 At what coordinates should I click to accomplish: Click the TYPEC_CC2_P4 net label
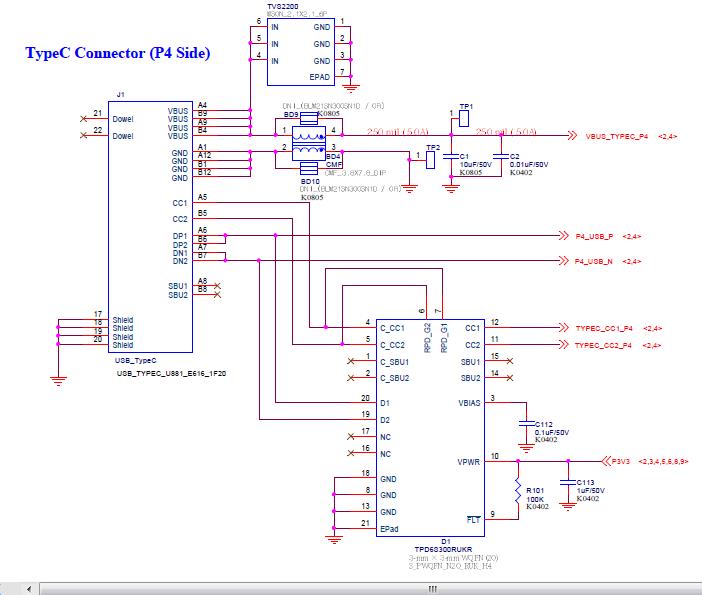point(603,345)
